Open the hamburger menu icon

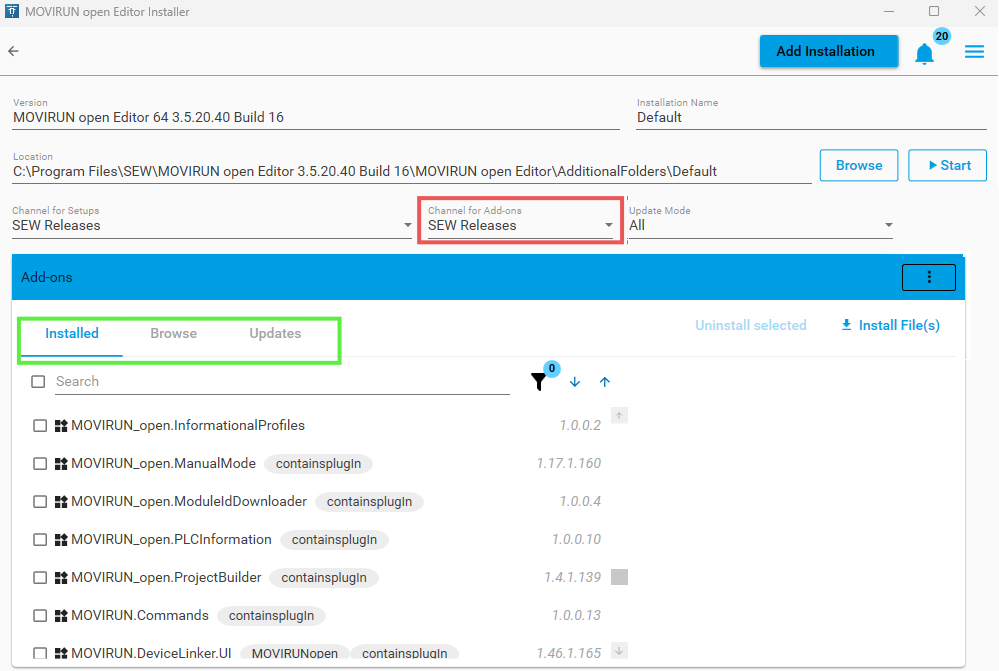[x=974, y=52]
